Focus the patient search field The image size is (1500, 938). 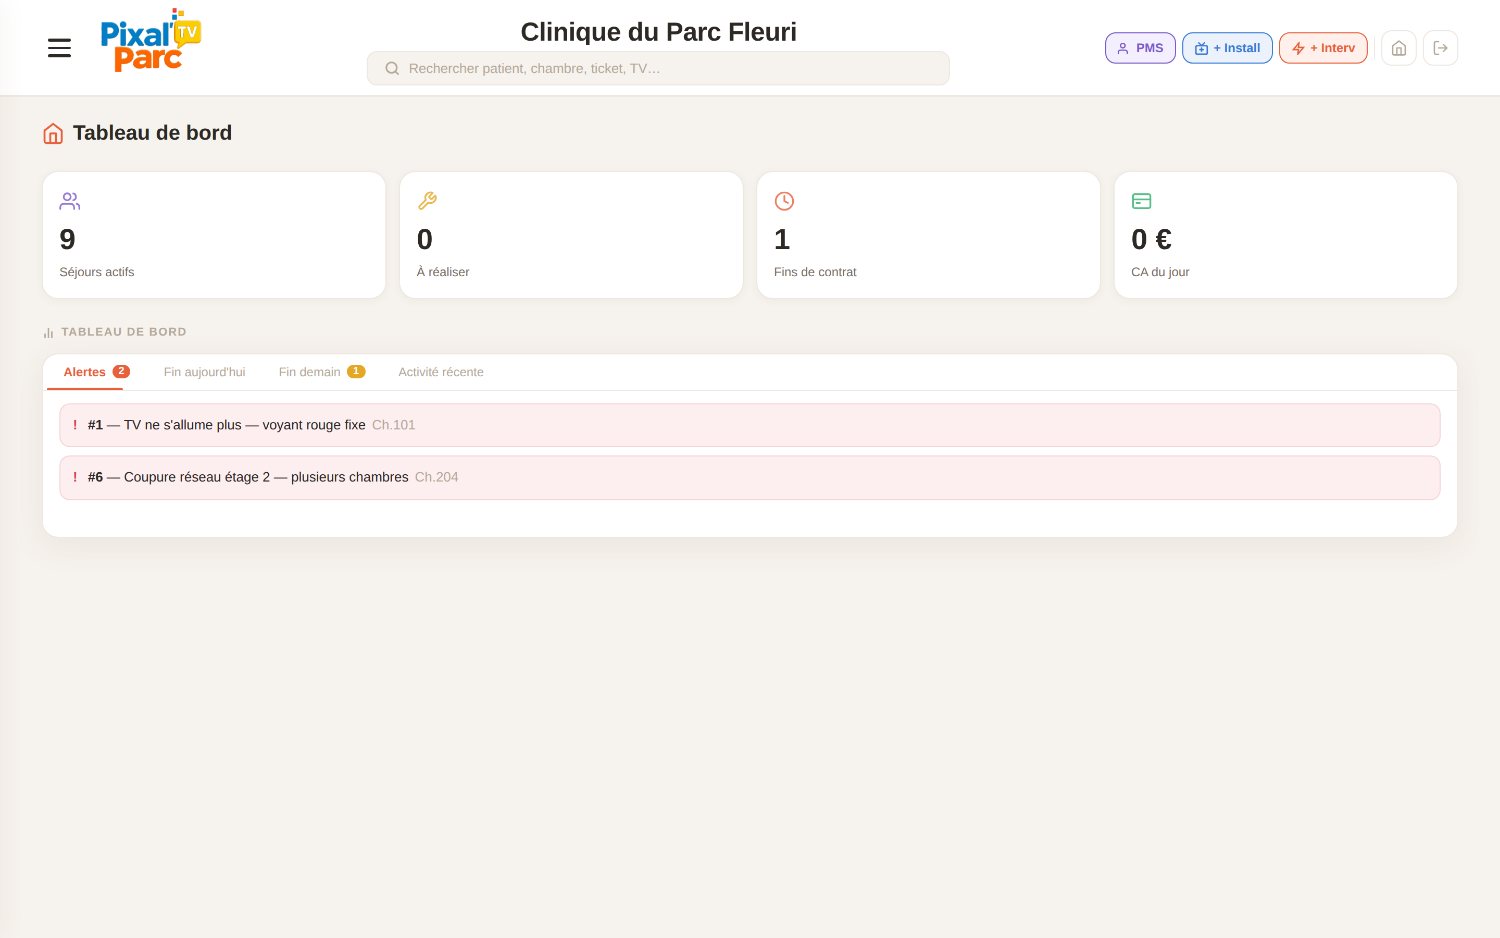click(658, 68)
